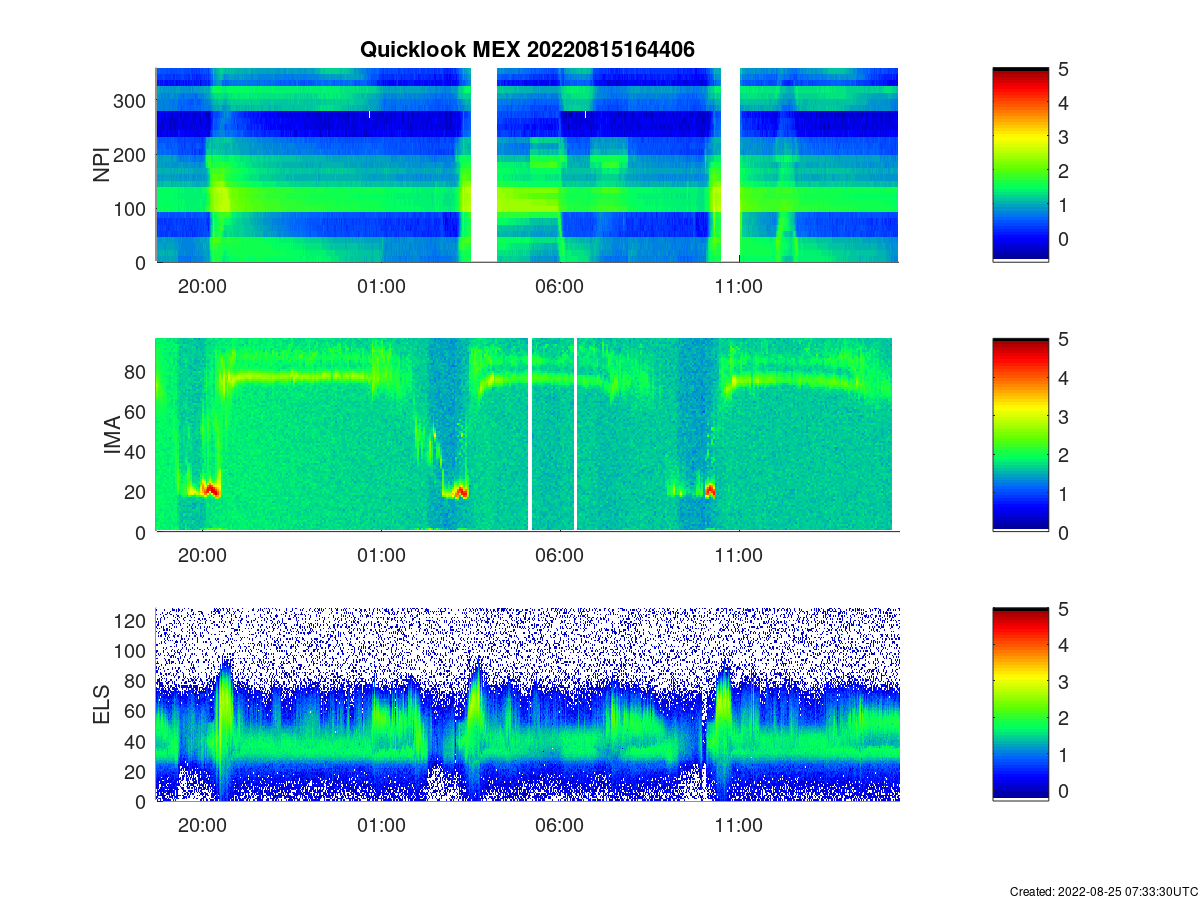Click the 5 label on the ELS colorbar
The height and width of the screenshot is (900, 1200).
(x=1064, y=608)
